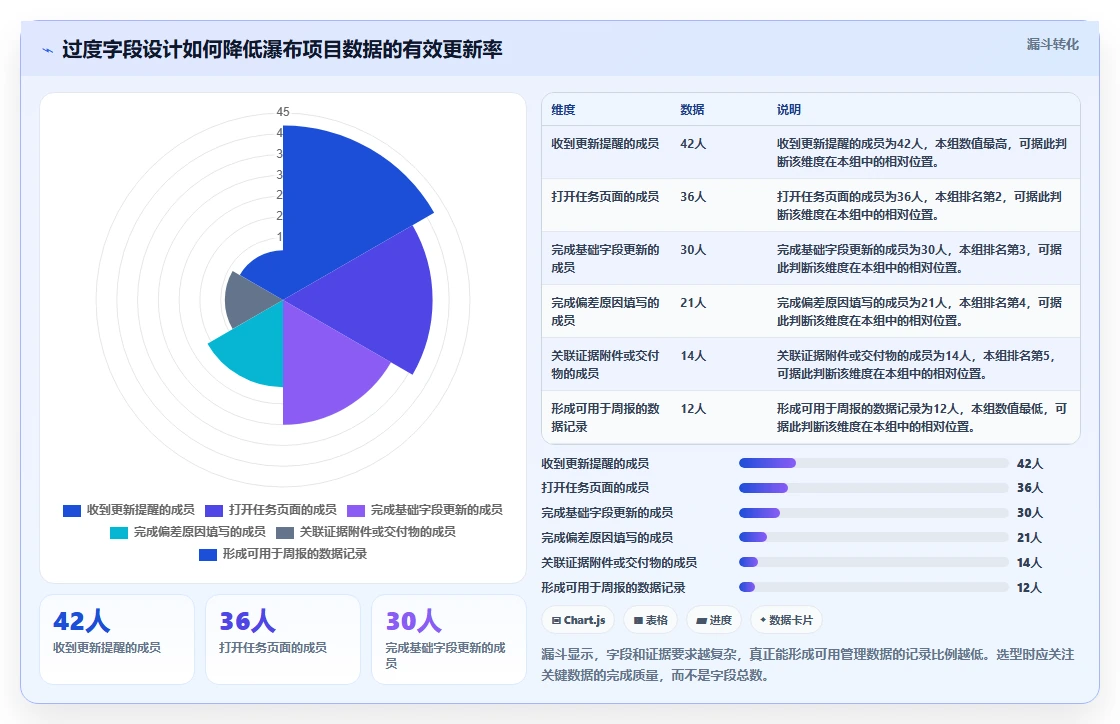The width and height of the screenshot is (1120, 724).
Task: Toggle legend swatch for 关联证据附件或交付物的成员
Action: tap(284, 533)
